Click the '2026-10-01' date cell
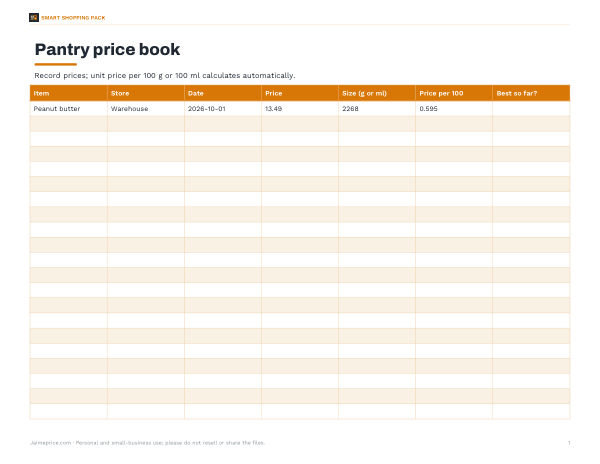Image resolution: width=600 pixels, height=464 pixels. point(223,109)
